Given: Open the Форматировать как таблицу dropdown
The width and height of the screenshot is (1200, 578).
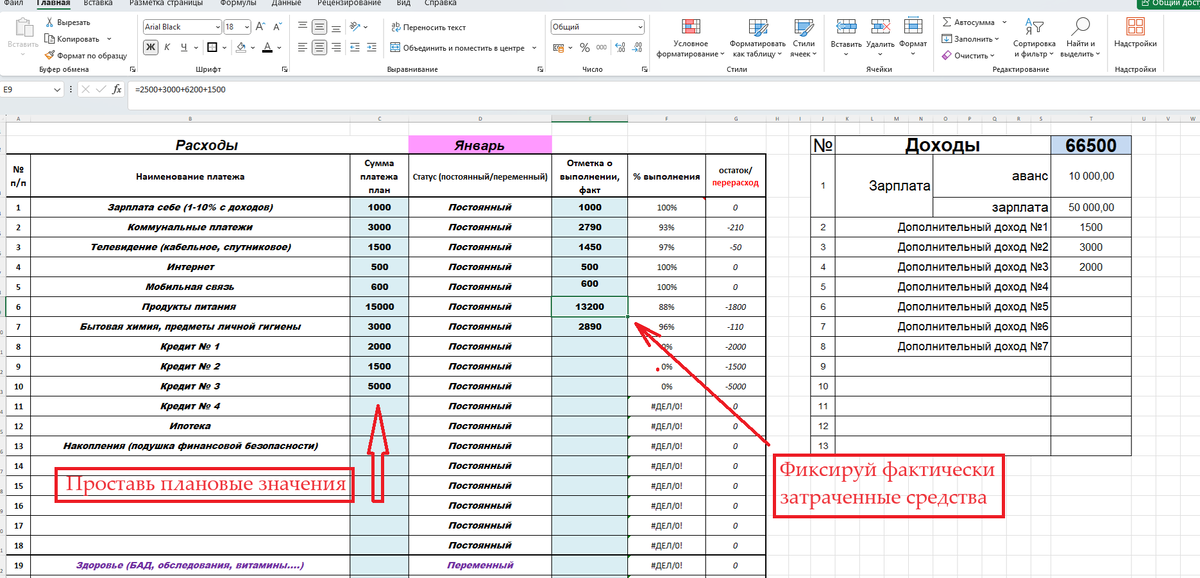Looking at the screenshot, I should click(x=757, y=39).
